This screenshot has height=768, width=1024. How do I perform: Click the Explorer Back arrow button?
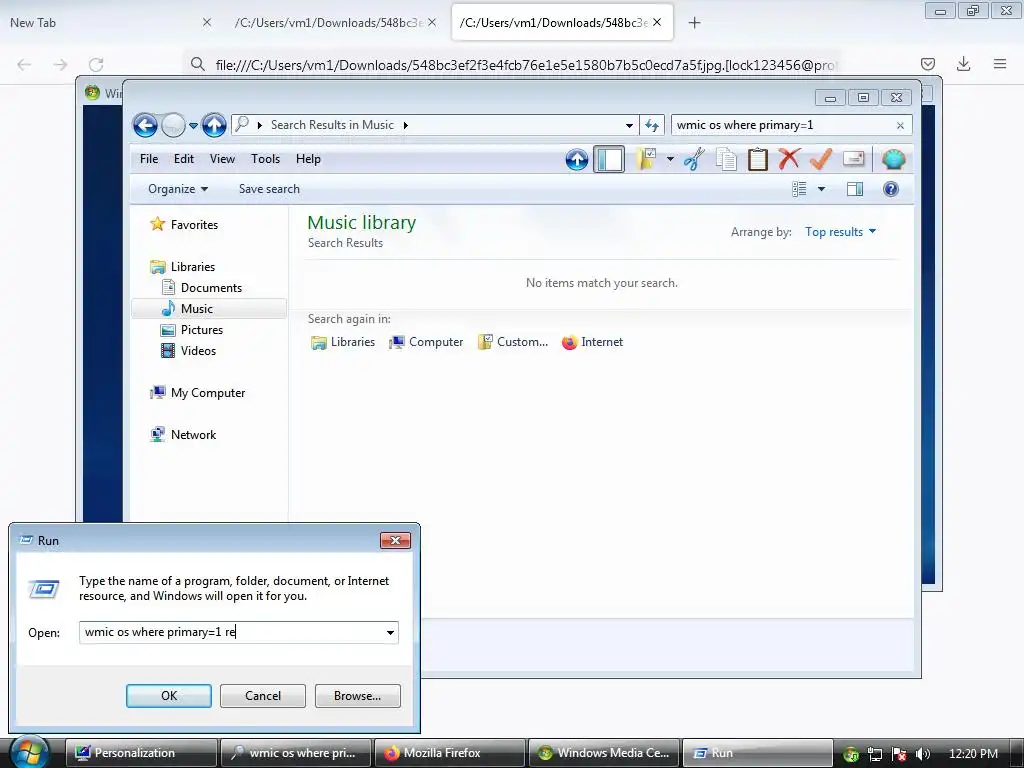tap(145, 125)
